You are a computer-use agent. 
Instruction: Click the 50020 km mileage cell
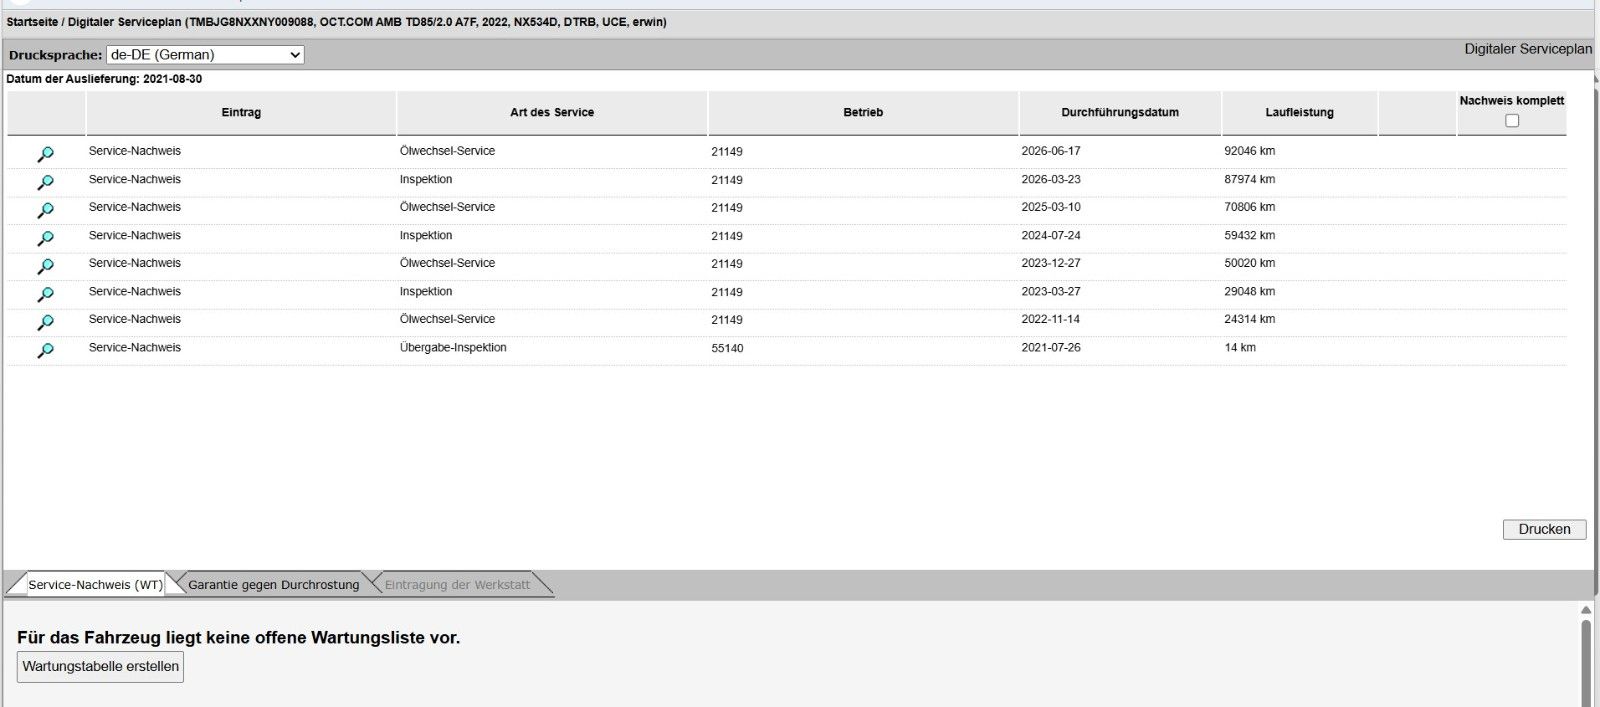[1249, 263]
